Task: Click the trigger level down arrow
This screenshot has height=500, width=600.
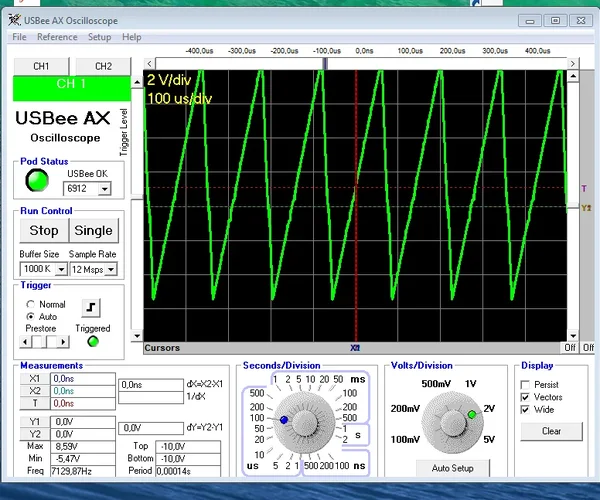Action: (x=137, y=336)
